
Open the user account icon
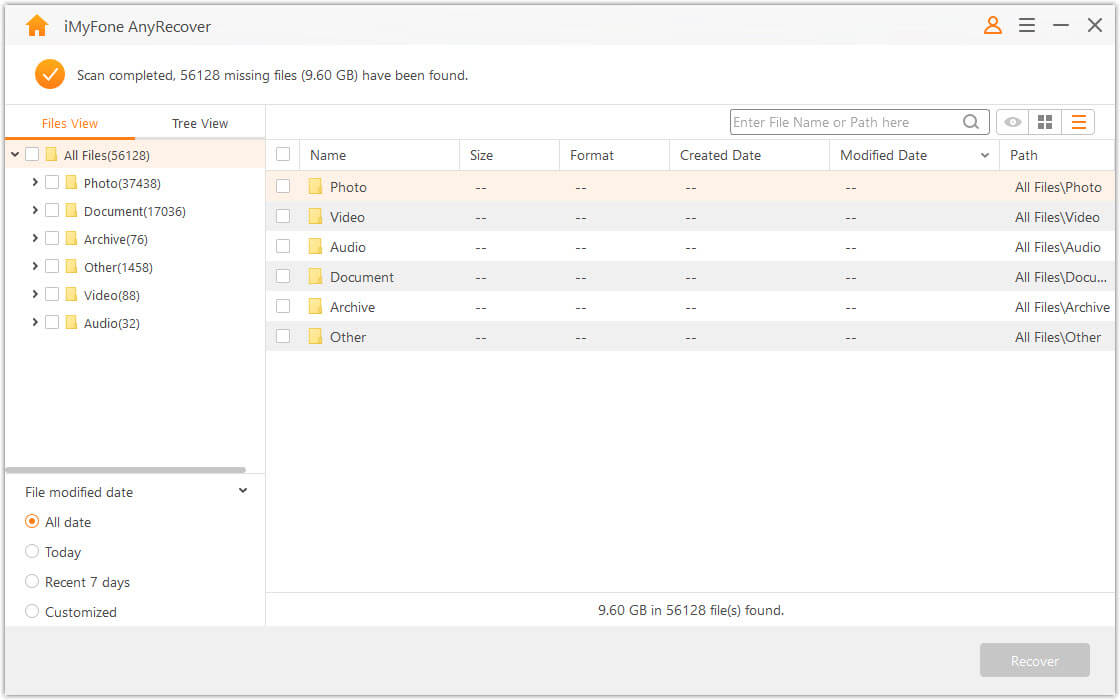point(992,26)
